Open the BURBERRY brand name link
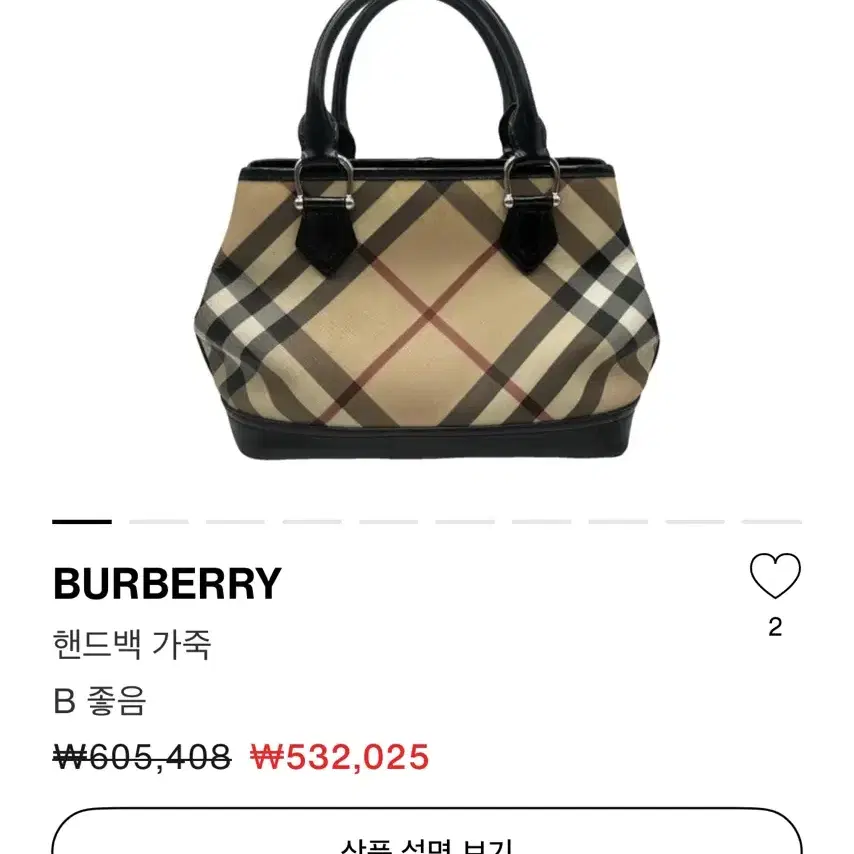This screenshot has height=854, width=854. [167, 583]
